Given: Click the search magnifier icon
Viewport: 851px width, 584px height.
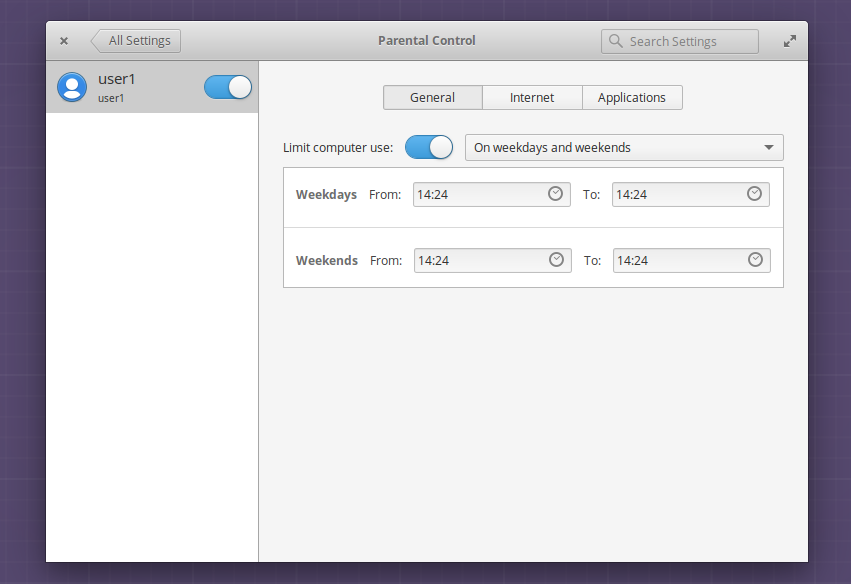Looking at the screenshot, I should click(615, 41).
